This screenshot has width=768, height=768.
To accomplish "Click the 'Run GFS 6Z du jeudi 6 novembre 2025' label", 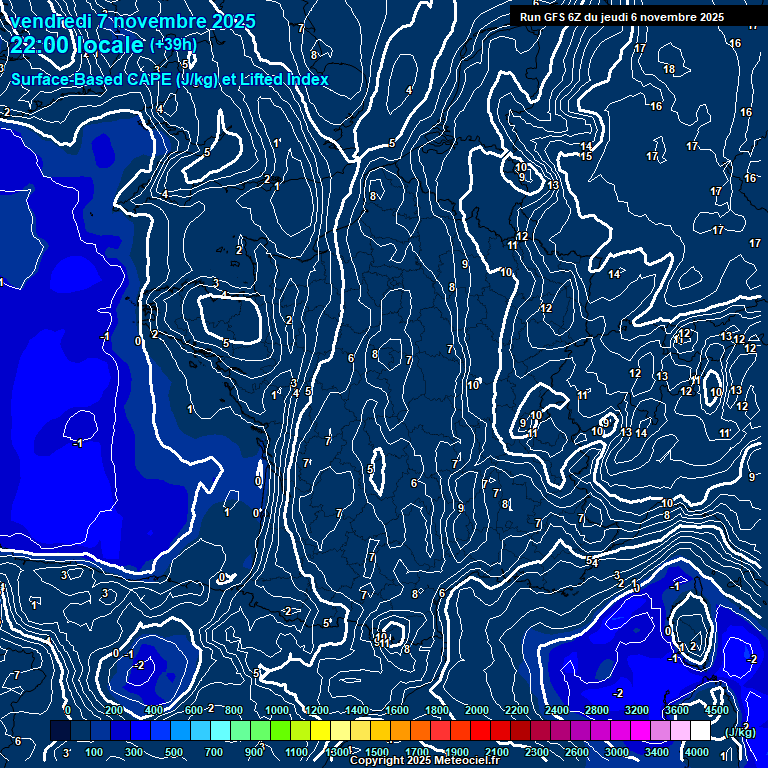I will [622, 18].
